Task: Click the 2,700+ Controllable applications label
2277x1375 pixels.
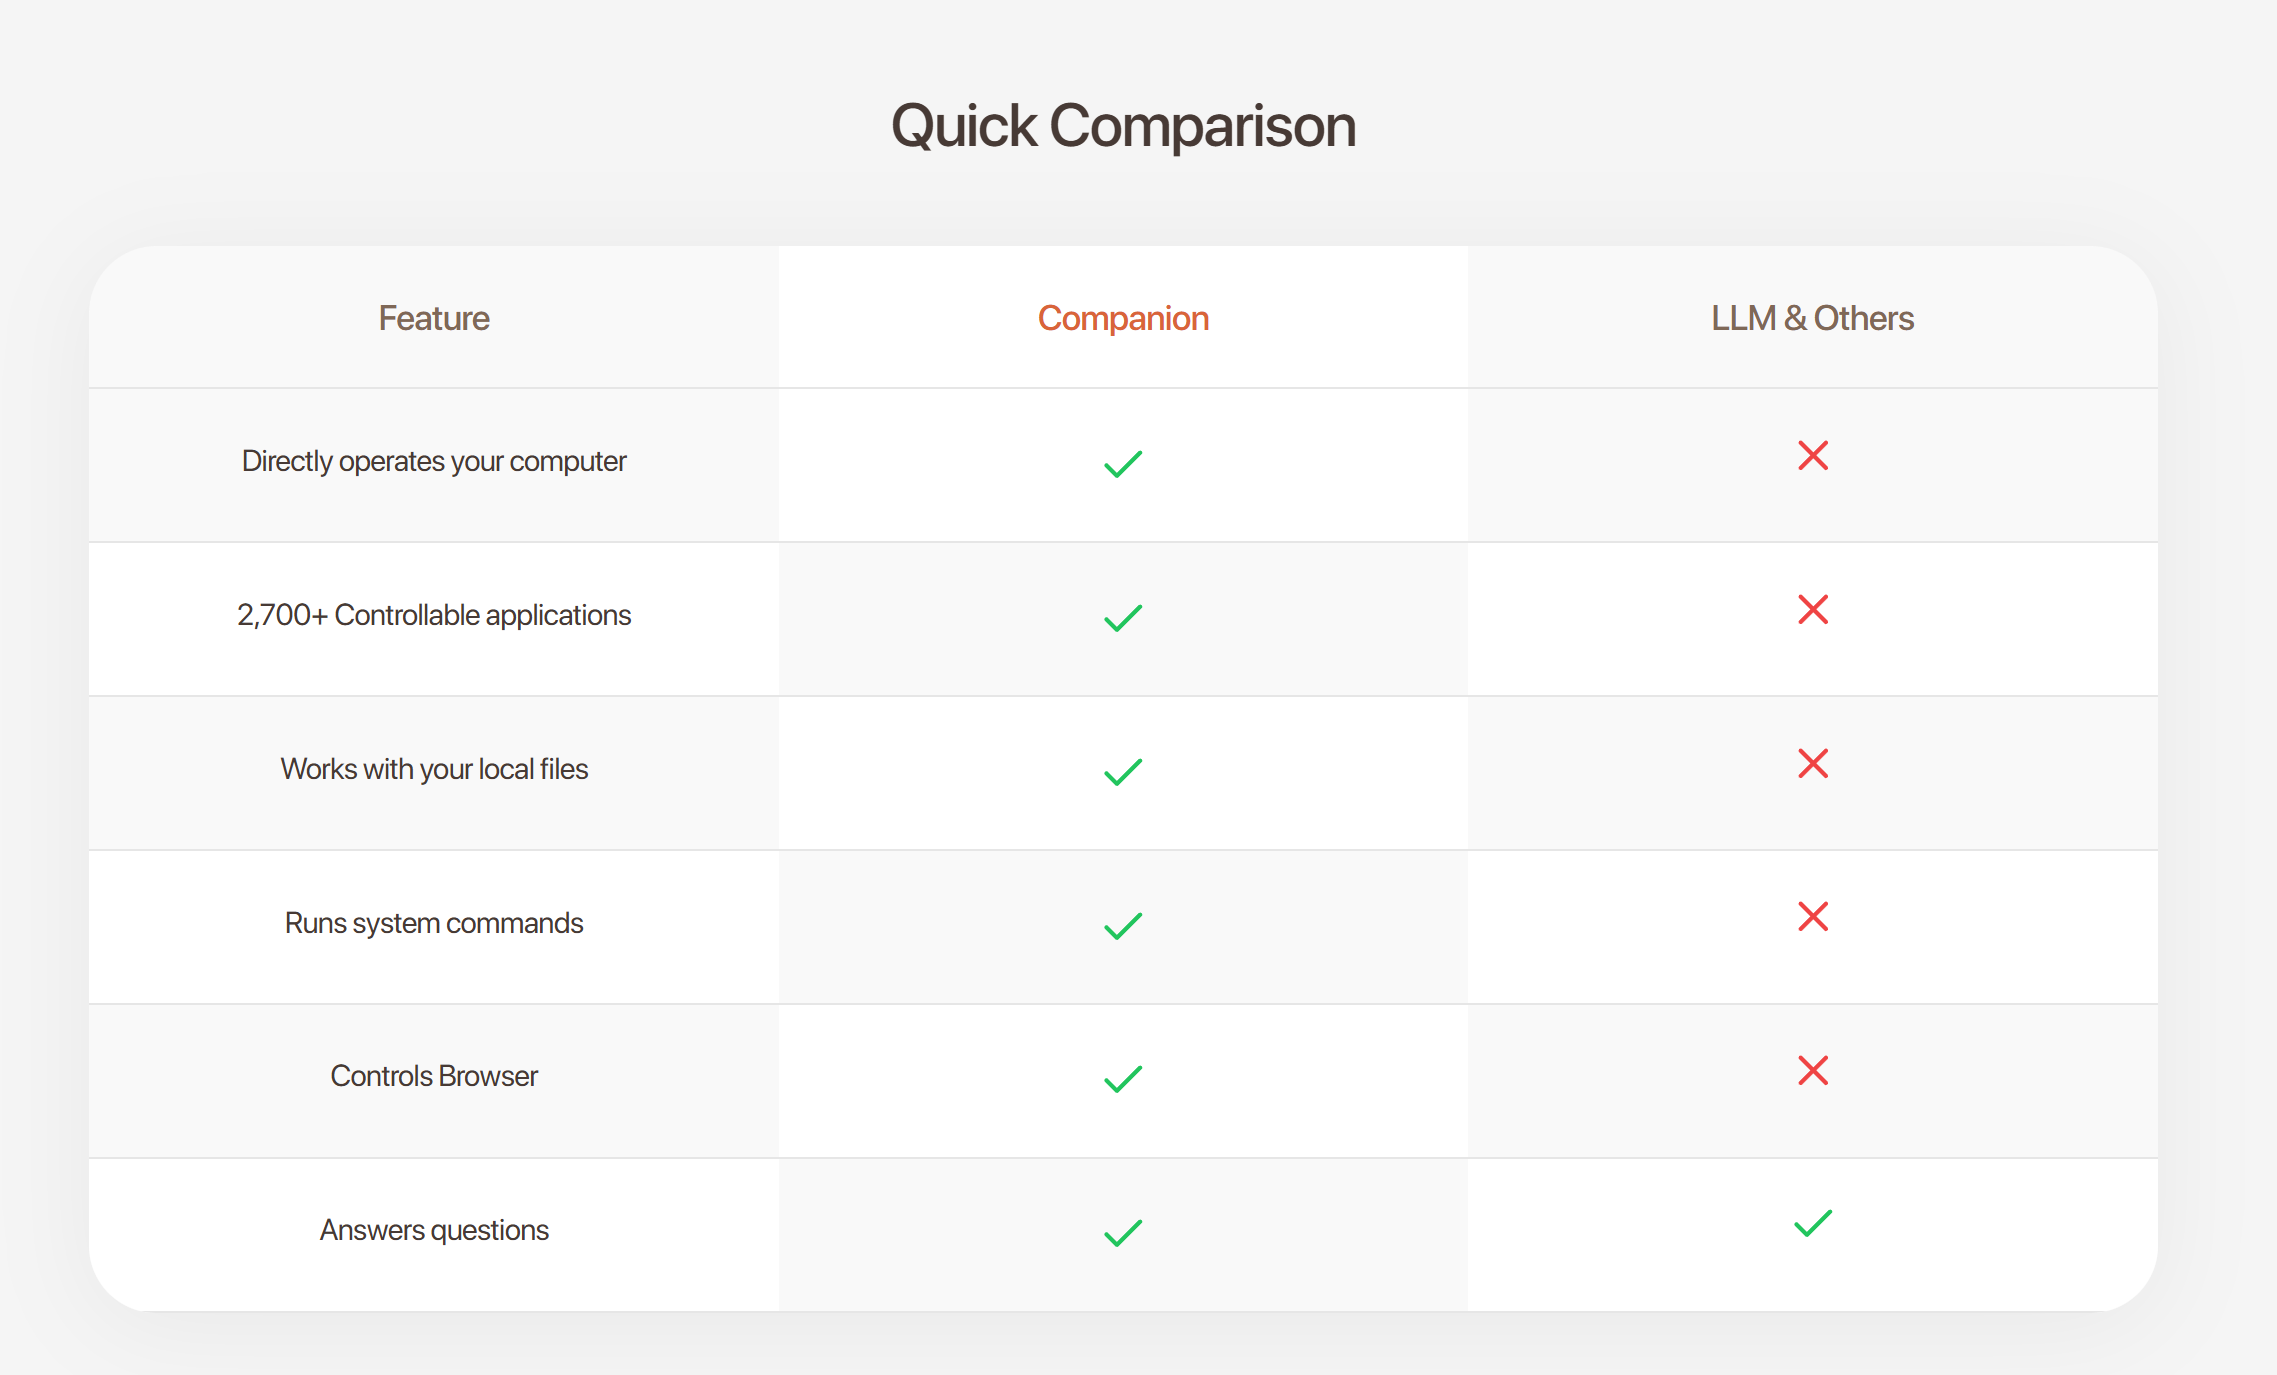Action: pos(434,615)
